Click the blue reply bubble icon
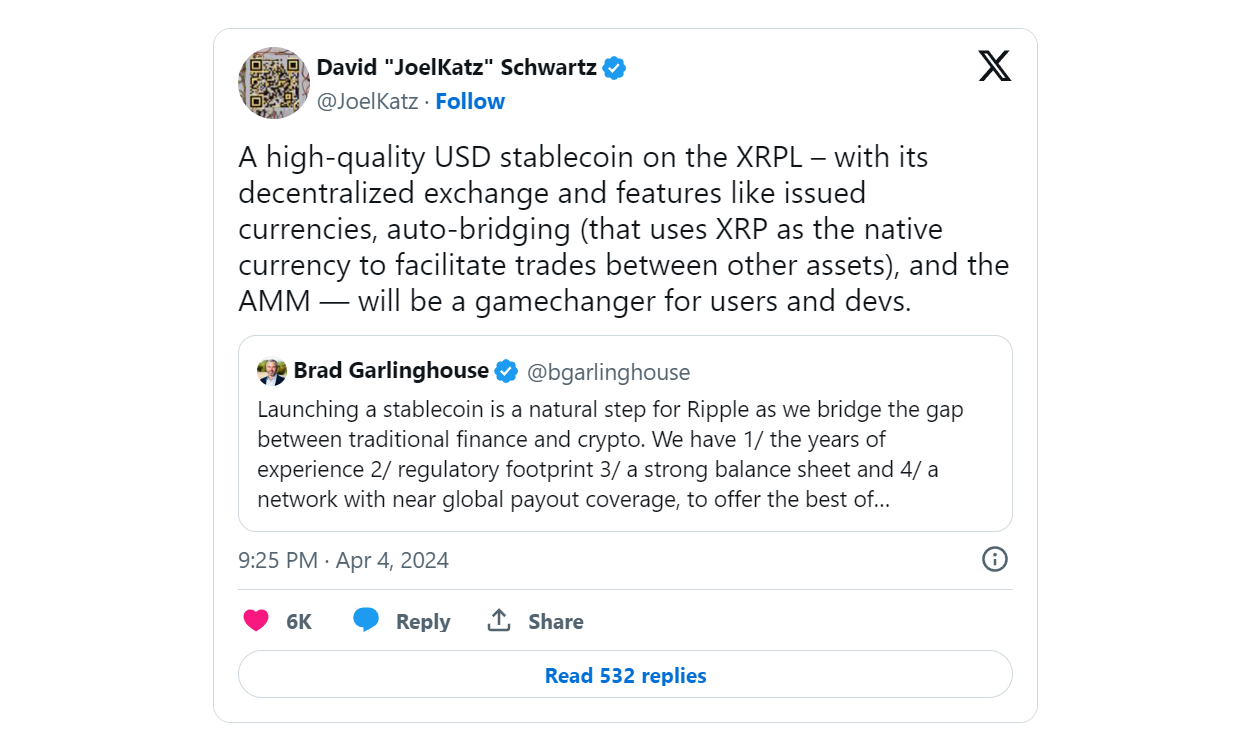1255x741 pixels. (366, 621)
